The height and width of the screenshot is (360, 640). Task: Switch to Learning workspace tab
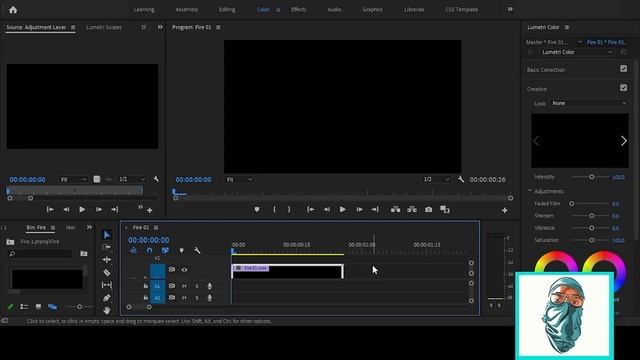pyautogui.click(x=144, y=9)
